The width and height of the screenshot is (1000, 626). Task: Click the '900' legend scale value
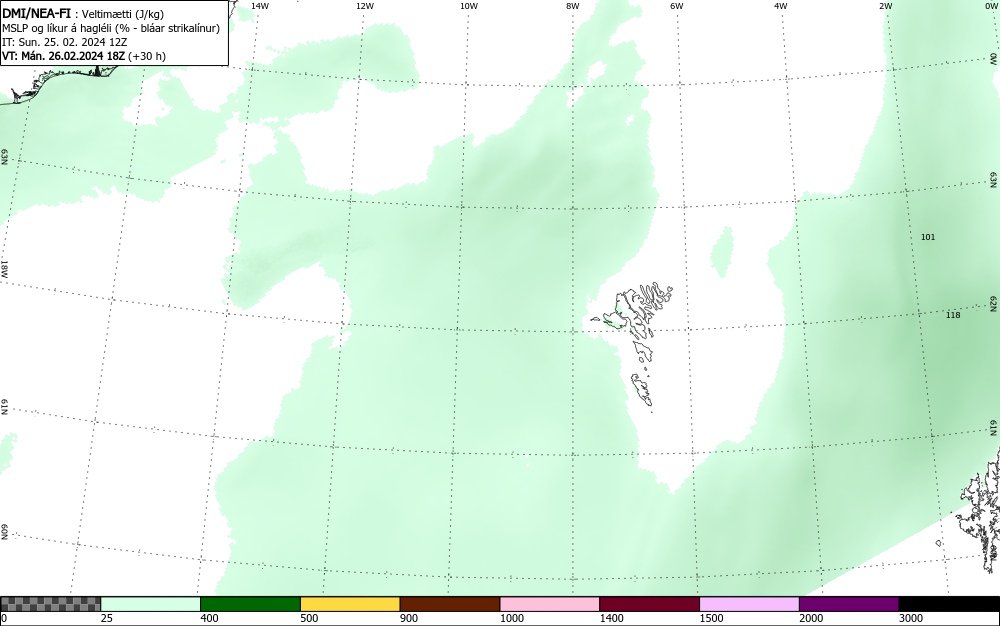[x=409, y=618]
